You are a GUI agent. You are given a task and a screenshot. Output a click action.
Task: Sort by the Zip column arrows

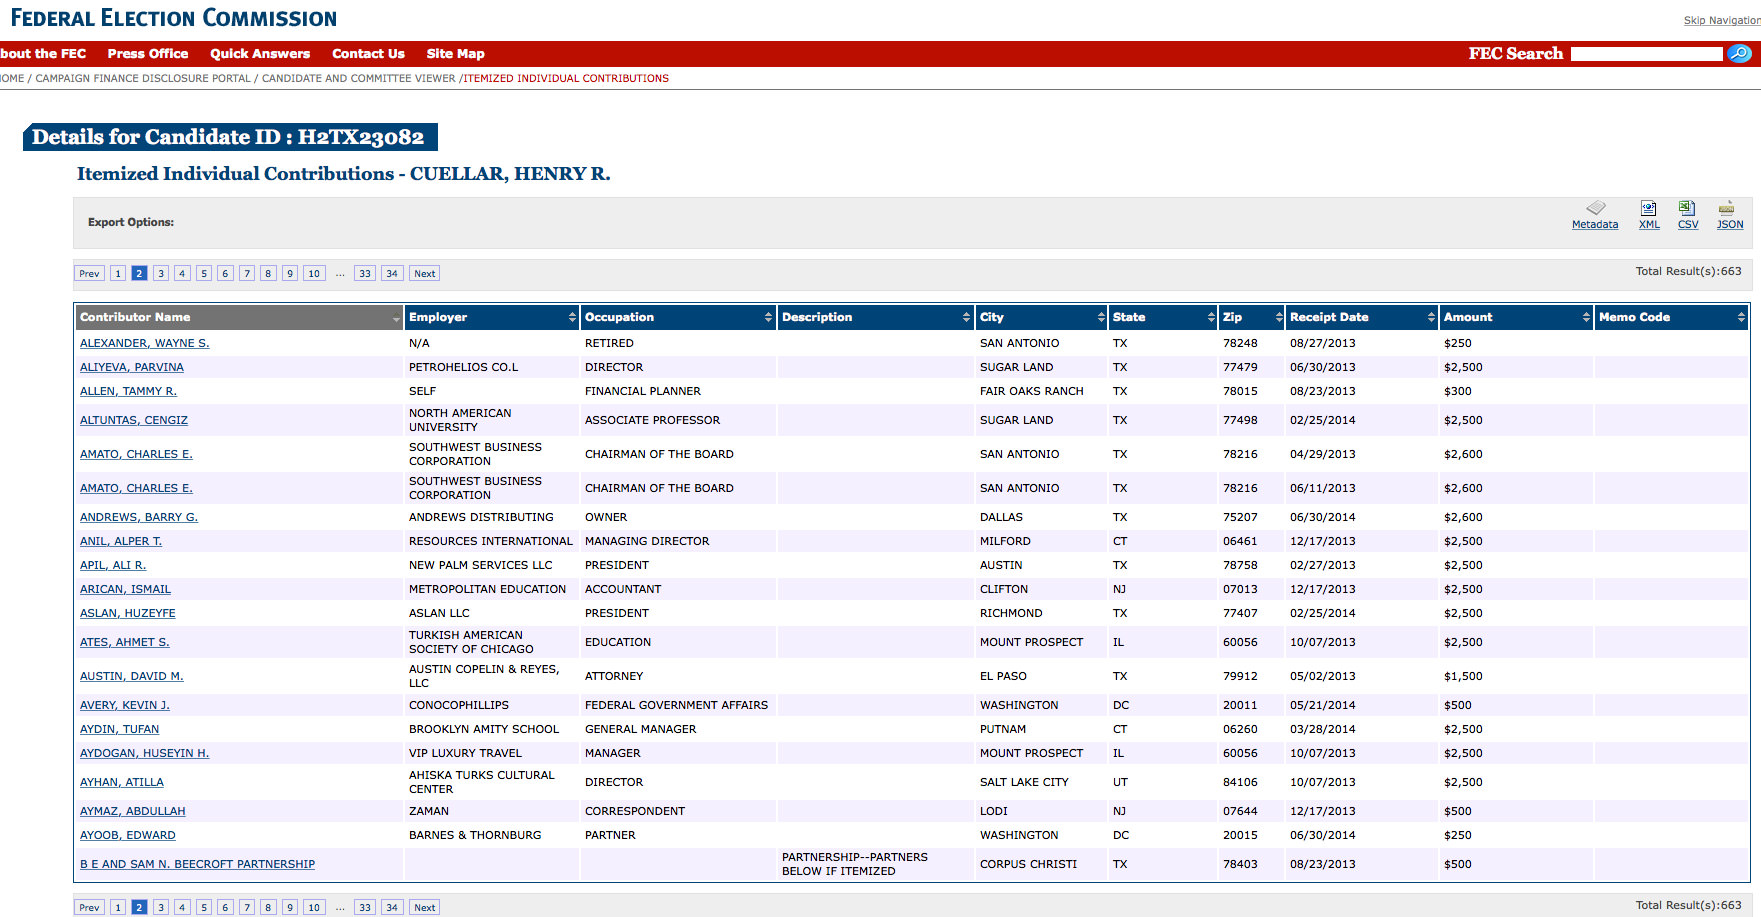1279,317
